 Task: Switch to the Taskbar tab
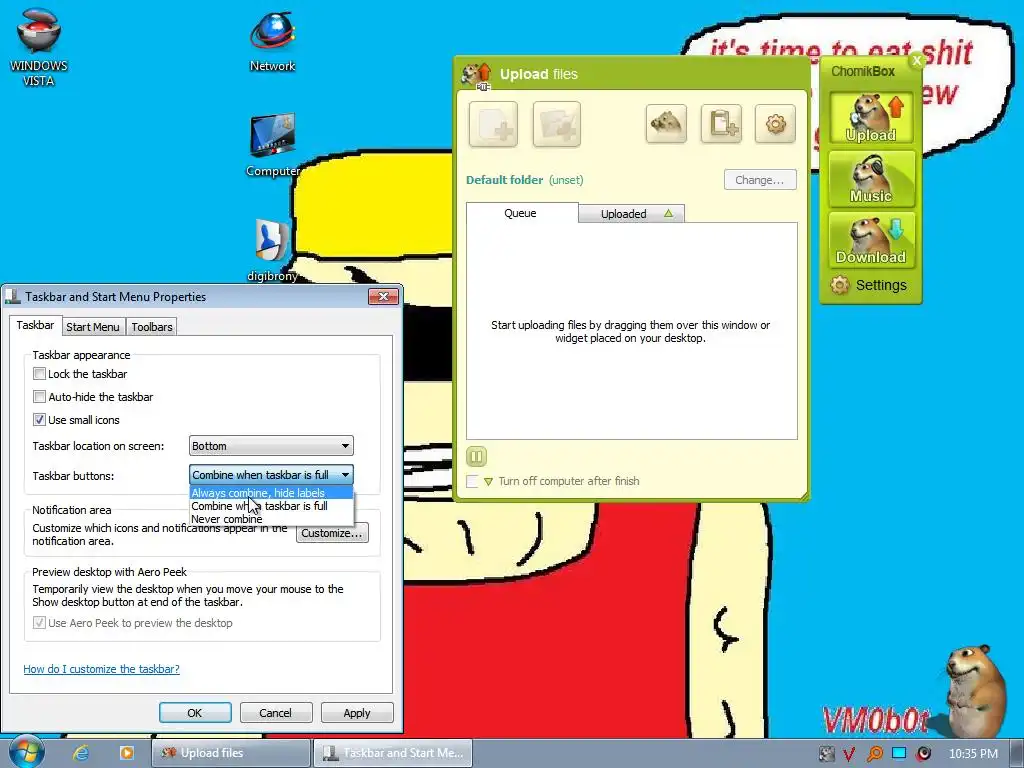[x=35, y=325]
